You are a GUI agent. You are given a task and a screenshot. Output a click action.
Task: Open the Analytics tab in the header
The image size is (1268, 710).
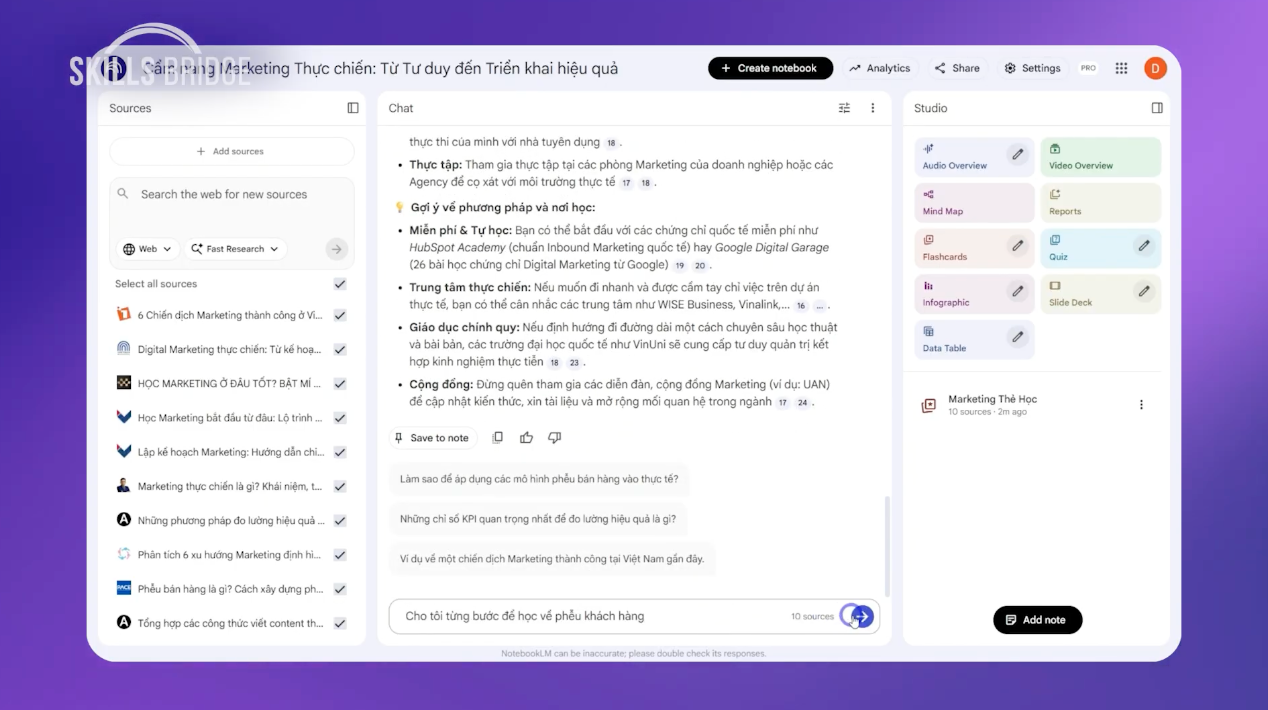879,68
